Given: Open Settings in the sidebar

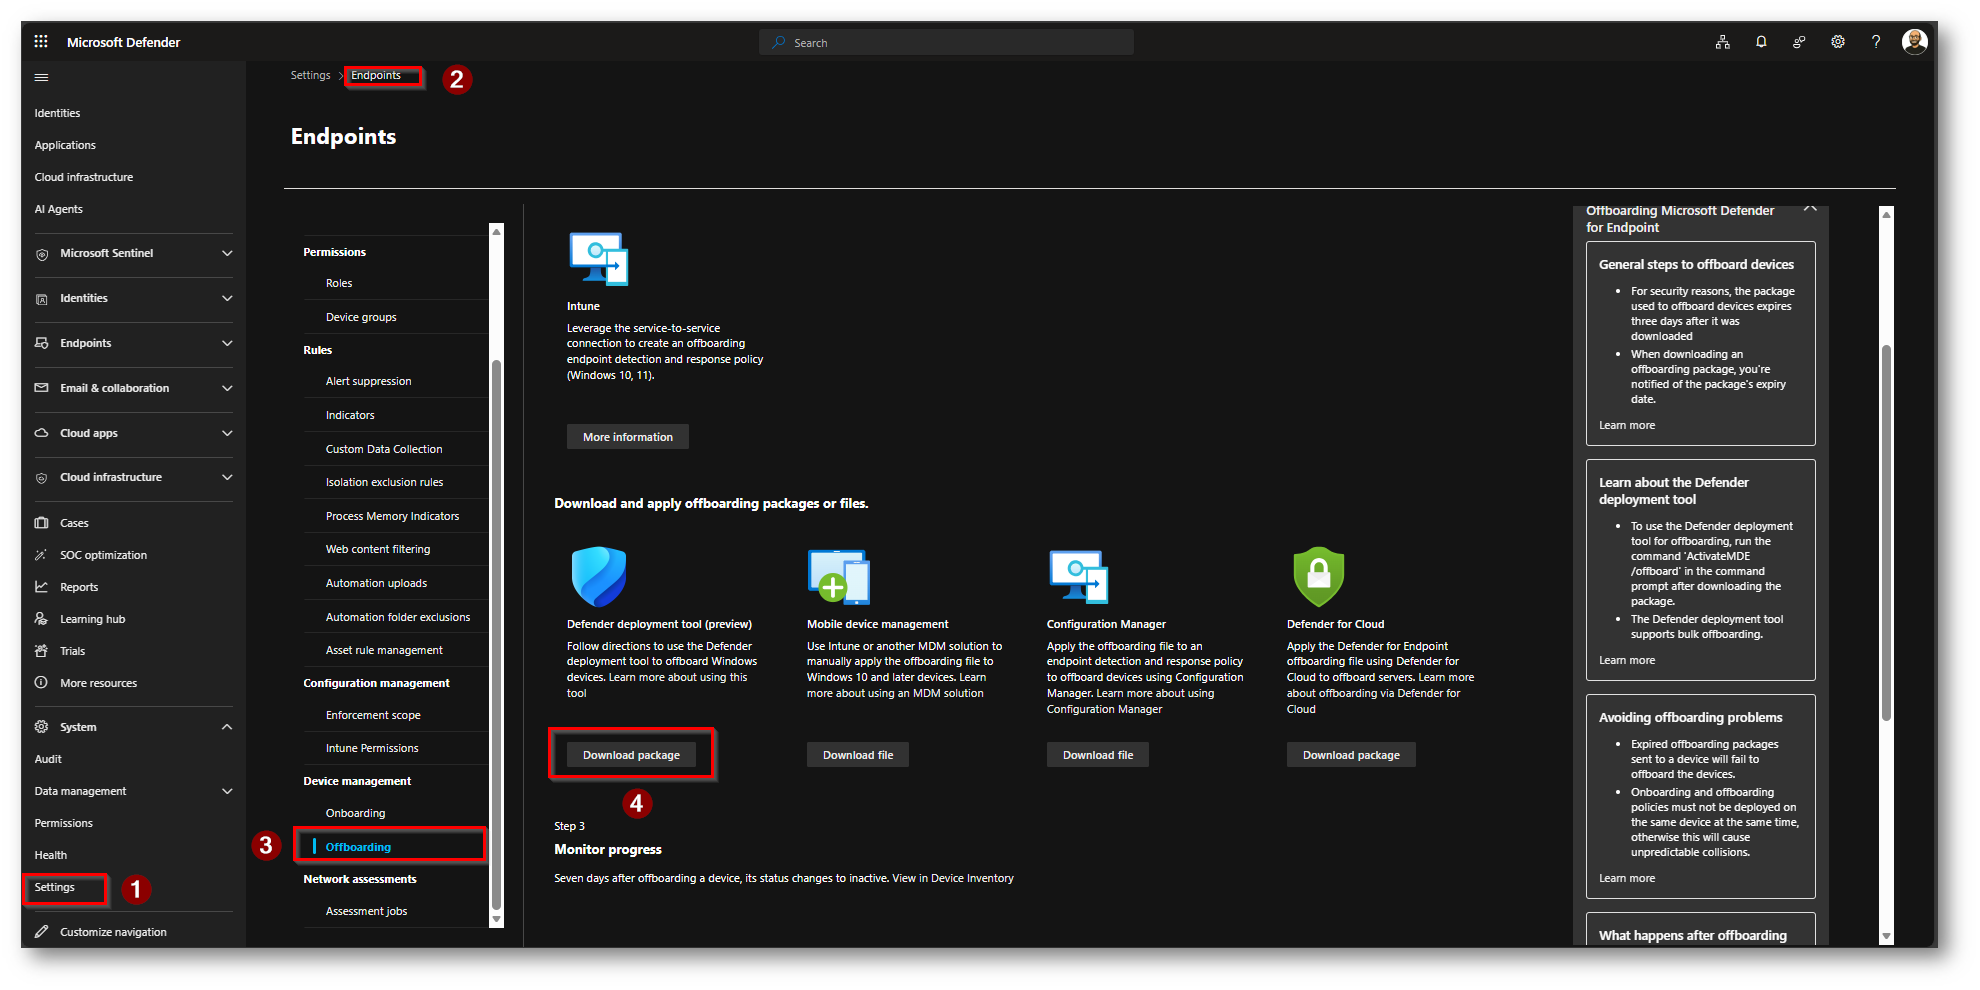Looking at the screenshot, I should tap(54, 887).
